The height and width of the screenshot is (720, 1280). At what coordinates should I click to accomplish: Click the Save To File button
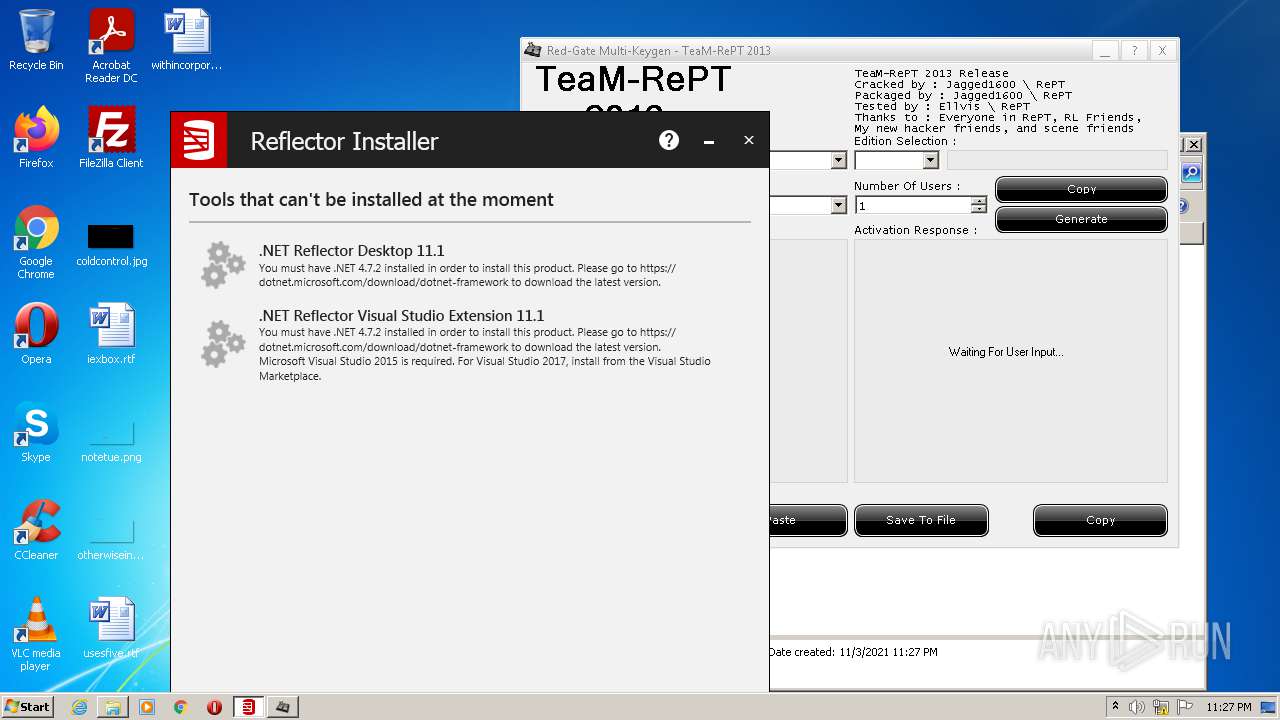(x=921, y=520)
